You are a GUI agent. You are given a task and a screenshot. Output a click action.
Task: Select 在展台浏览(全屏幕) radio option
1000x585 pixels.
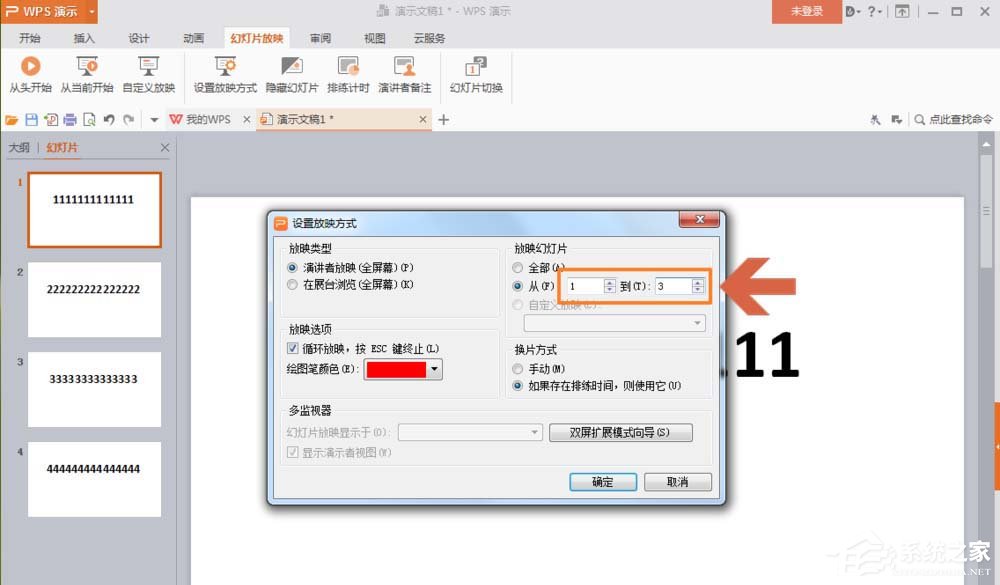tap(291, 283)
